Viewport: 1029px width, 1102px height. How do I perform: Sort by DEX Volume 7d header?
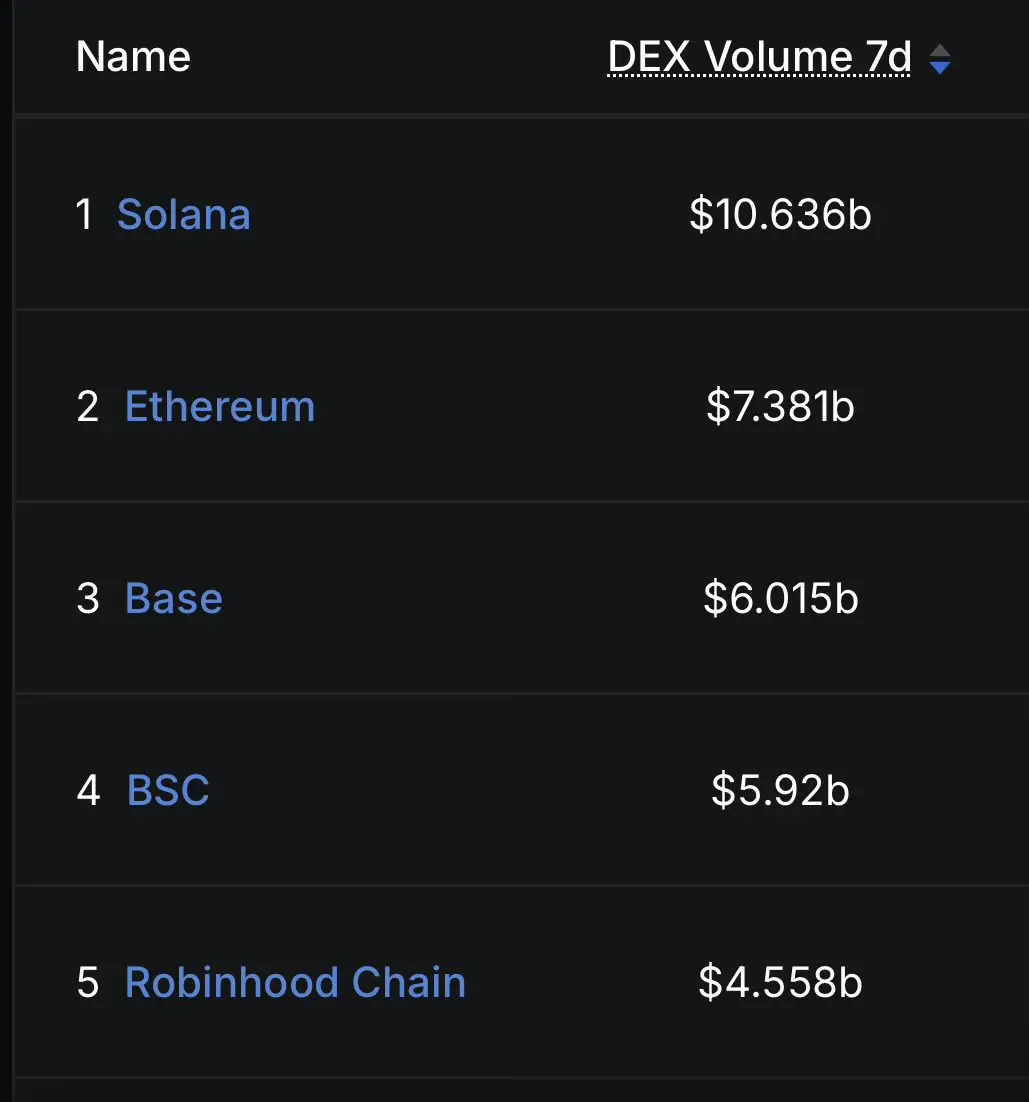(x=759, y=57)
